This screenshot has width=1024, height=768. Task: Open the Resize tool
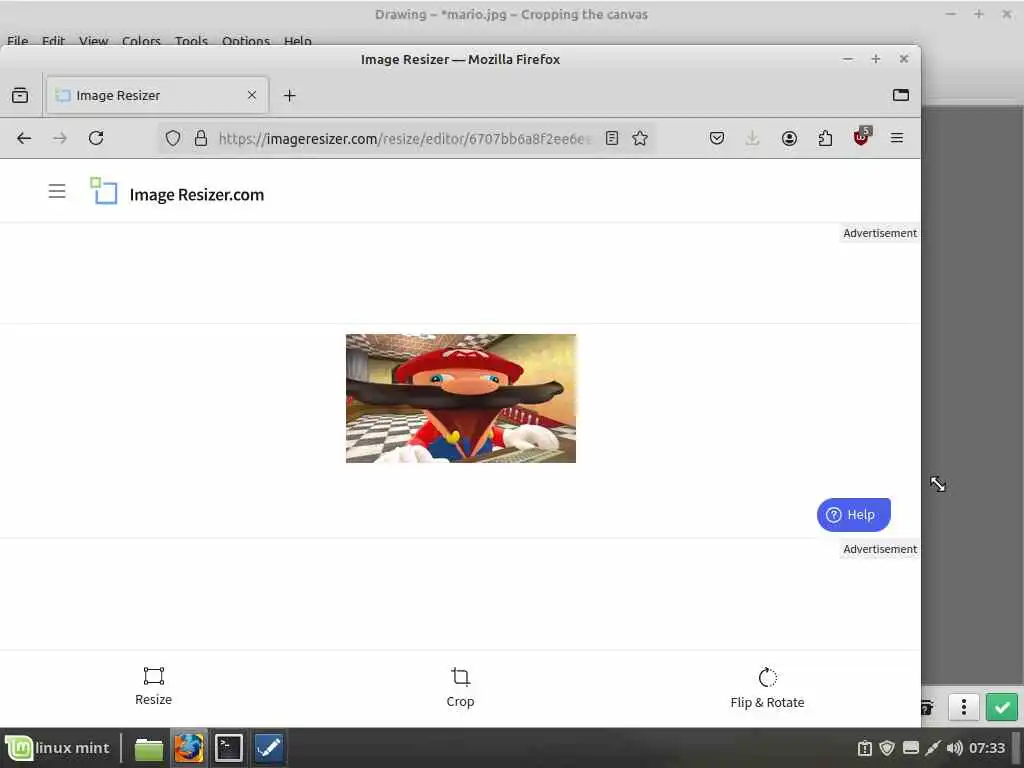pos(153,686)
